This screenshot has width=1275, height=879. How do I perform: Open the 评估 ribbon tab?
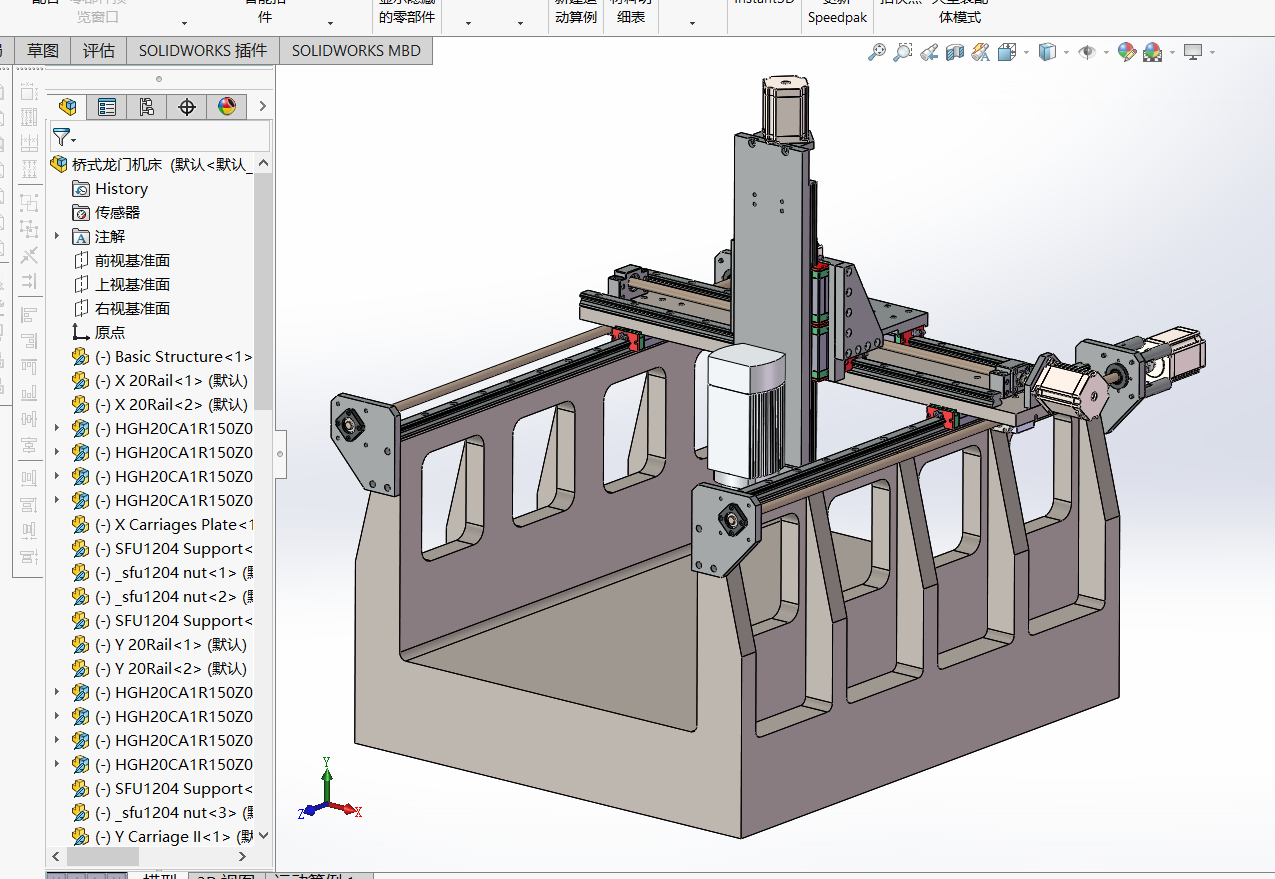(x=99, y=51)
